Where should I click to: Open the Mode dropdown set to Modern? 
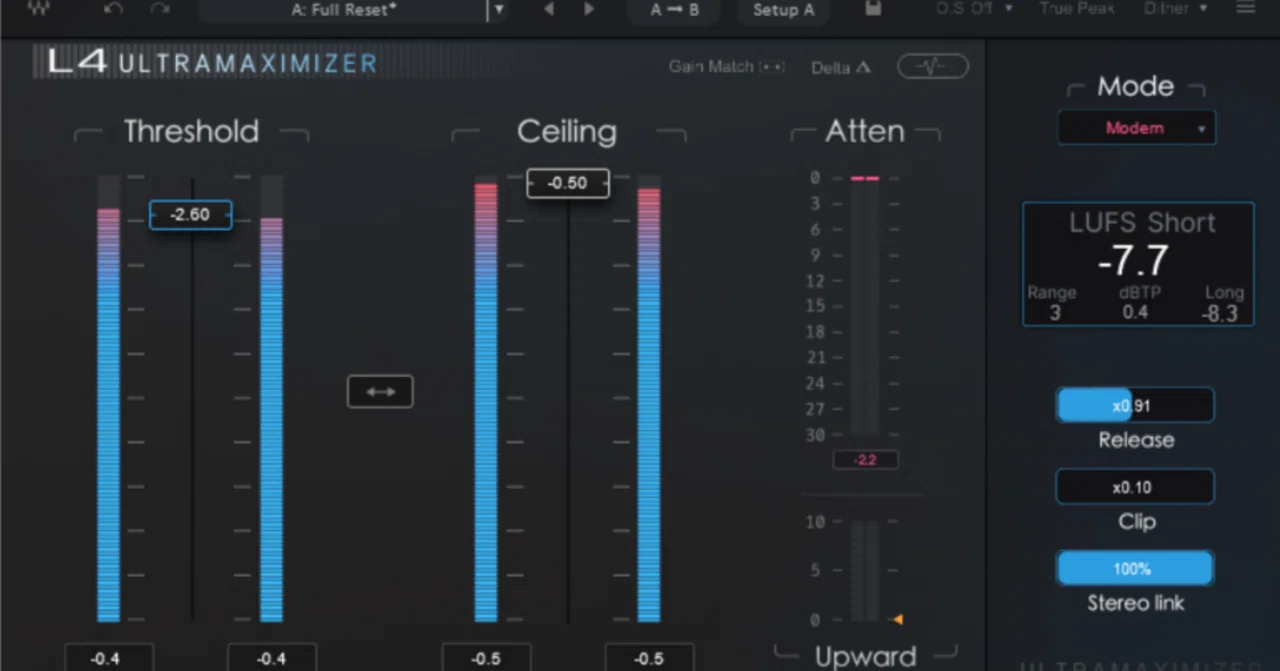point(1137,128)
